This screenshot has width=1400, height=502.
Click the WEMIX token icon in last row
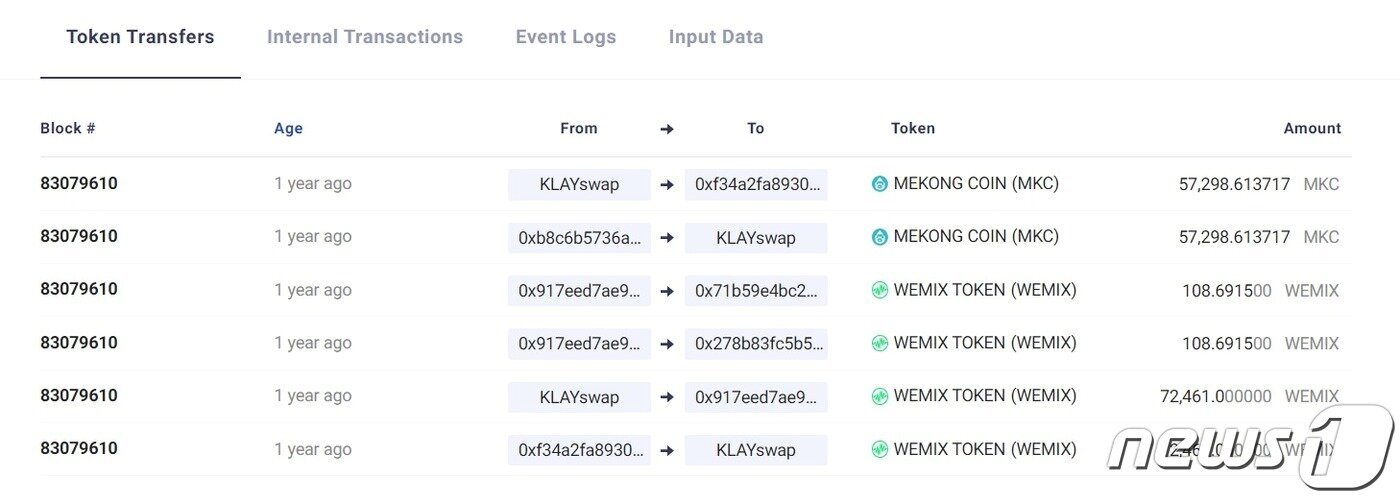point(880,449)
